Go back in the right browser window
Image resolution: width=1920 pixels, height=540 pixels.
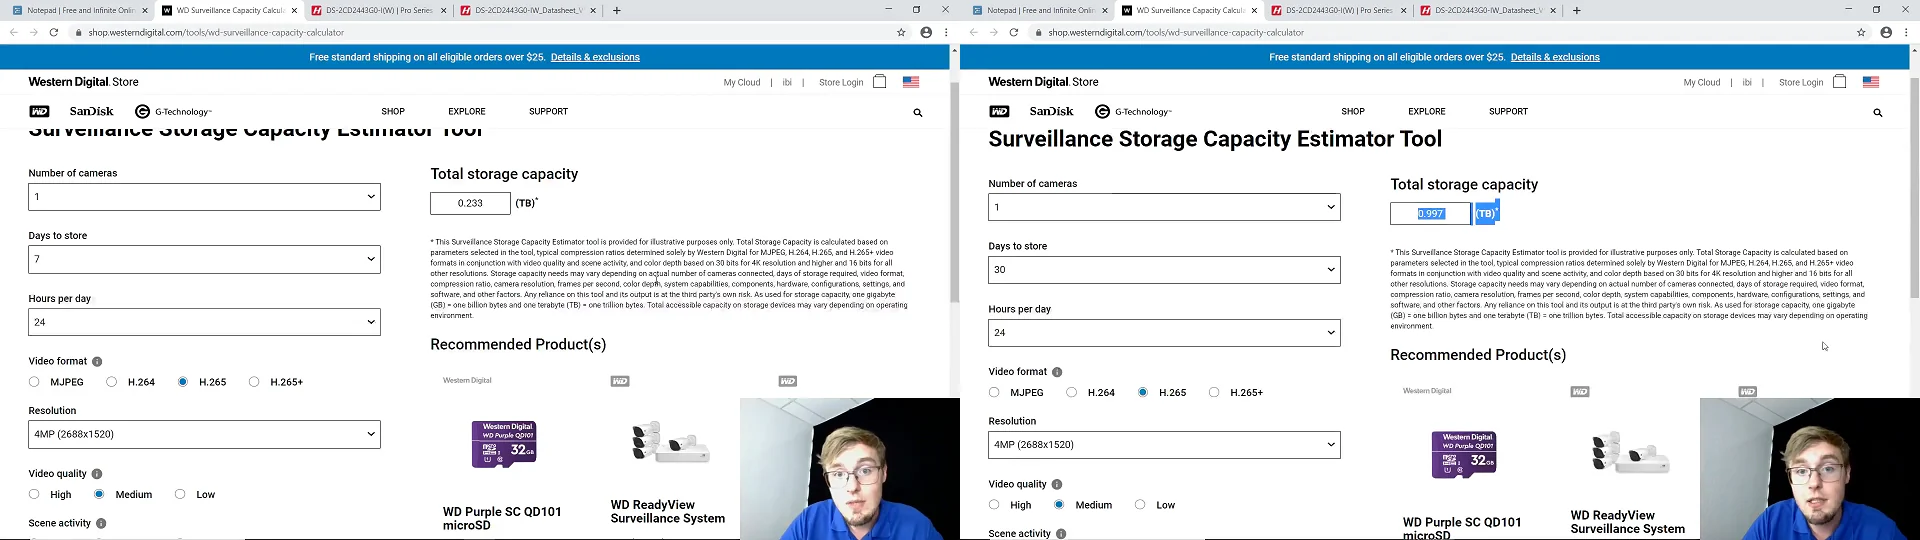point(973,32)
